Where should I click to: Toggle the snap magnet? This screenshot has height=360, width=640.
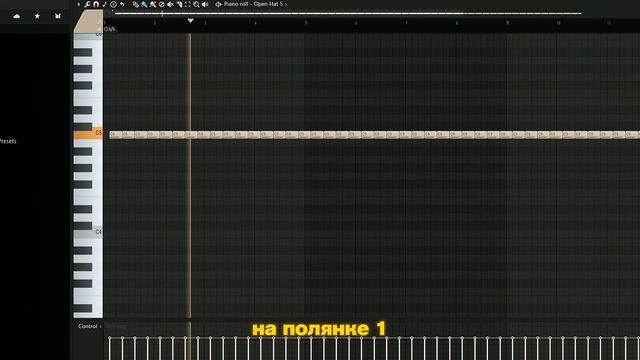(x=96, y=4)
